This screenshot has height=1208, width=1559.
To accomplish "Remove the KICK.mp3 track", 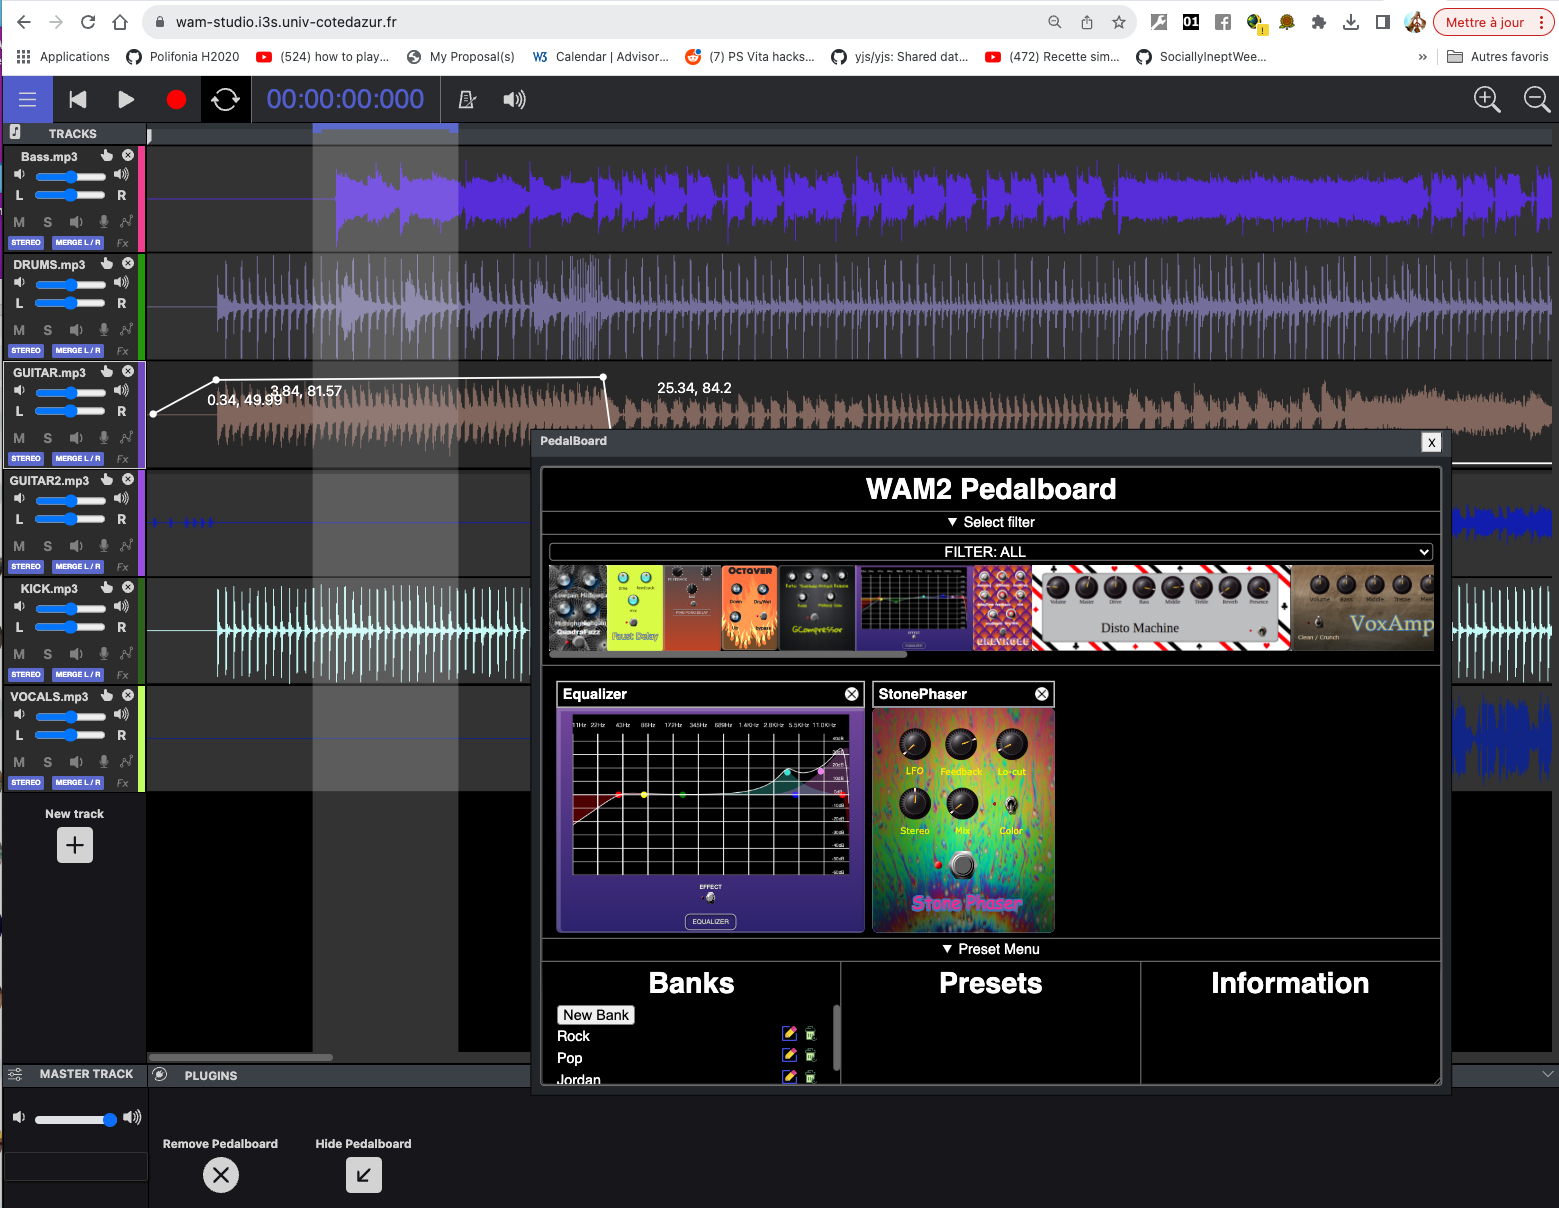I will [128, 587].
